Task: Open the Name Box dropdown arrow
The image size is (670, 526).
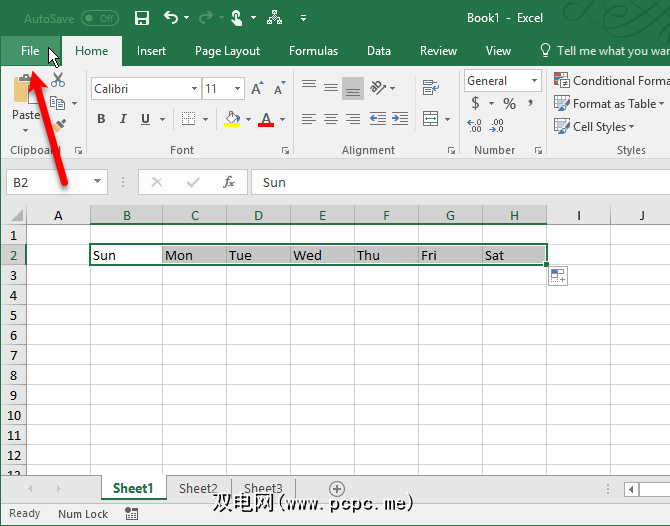Action: pos(98,182)
